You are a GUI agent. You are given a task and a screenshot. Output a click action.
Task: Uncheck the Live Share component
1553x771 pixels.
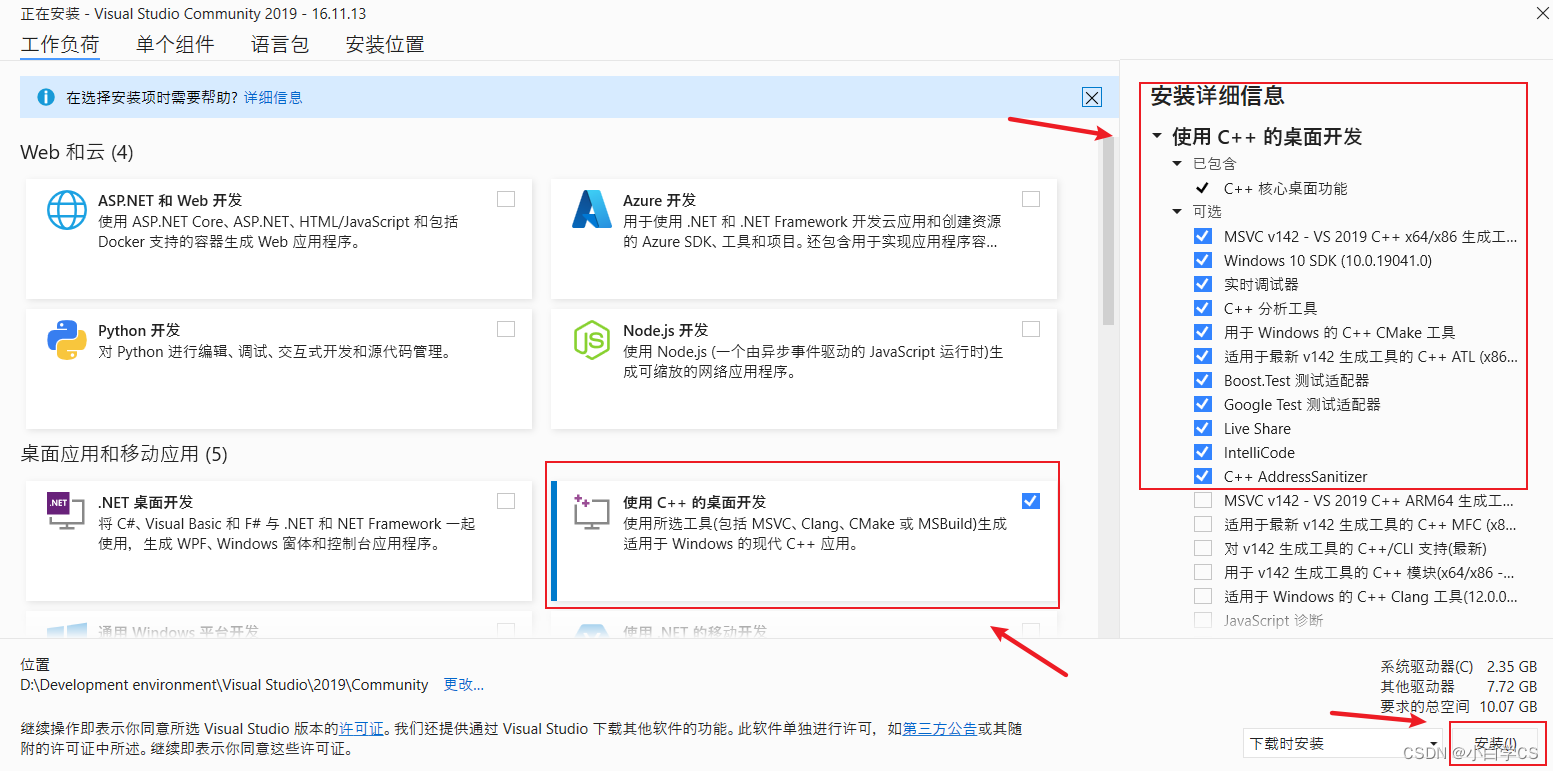point(1203,429)
